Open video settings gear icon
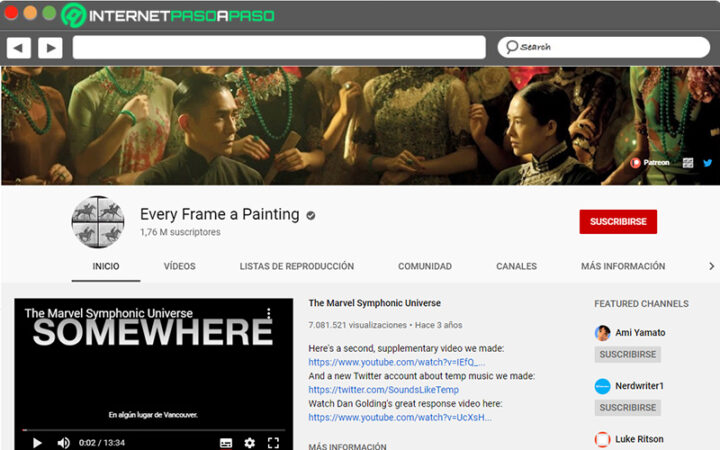The image size is (720, 450). (249, 442)
